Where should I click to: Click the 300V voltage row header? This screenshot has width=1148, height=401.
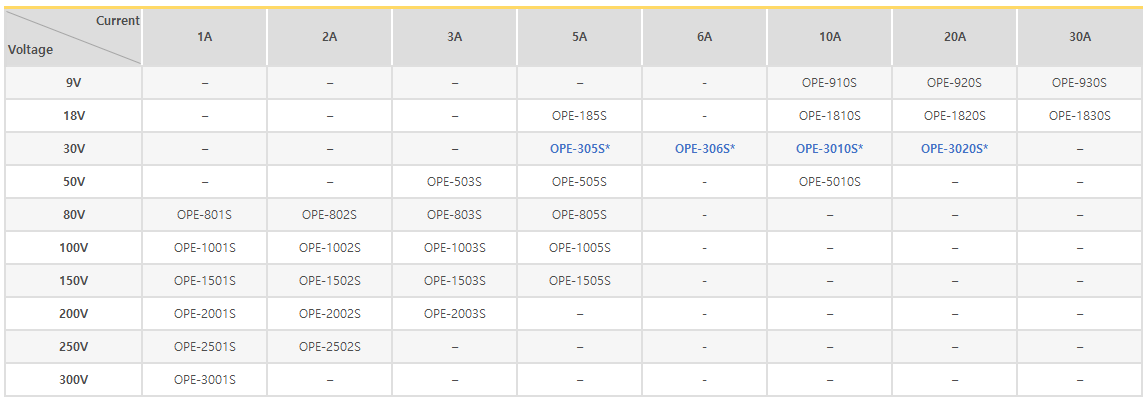[x=74, y=380]
